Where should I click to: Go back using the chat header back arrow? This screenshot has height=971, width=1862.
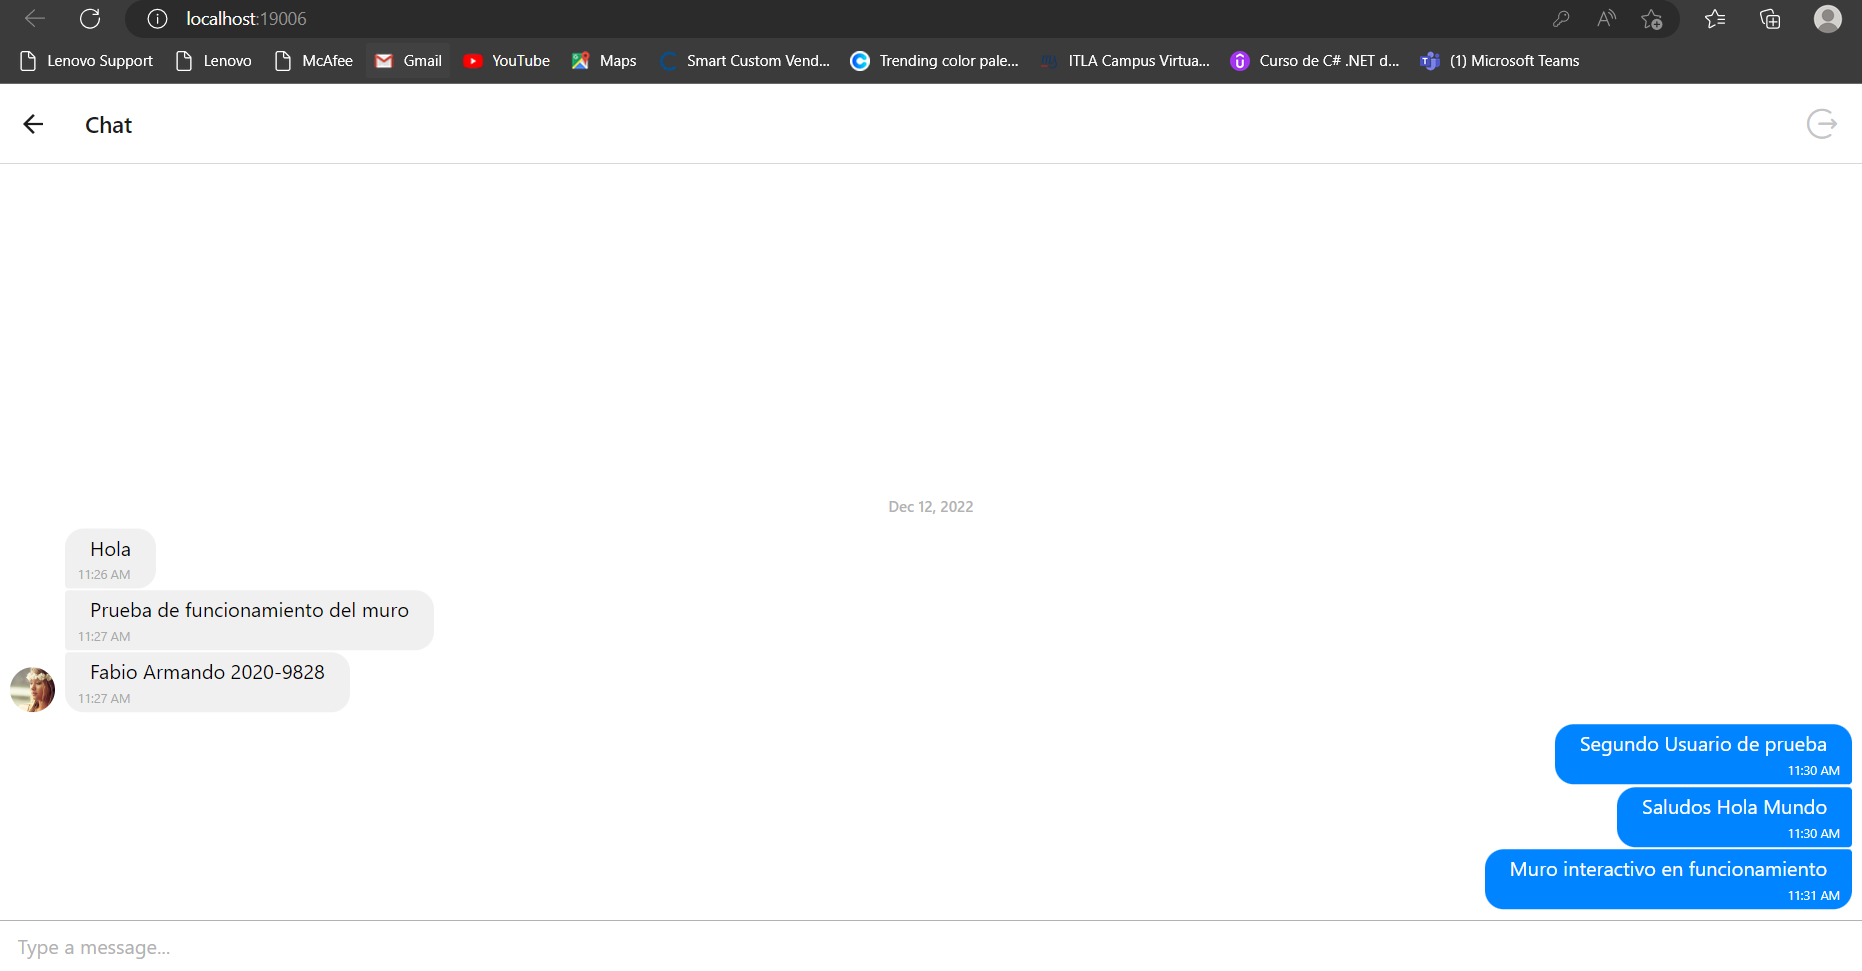(33, 123)
